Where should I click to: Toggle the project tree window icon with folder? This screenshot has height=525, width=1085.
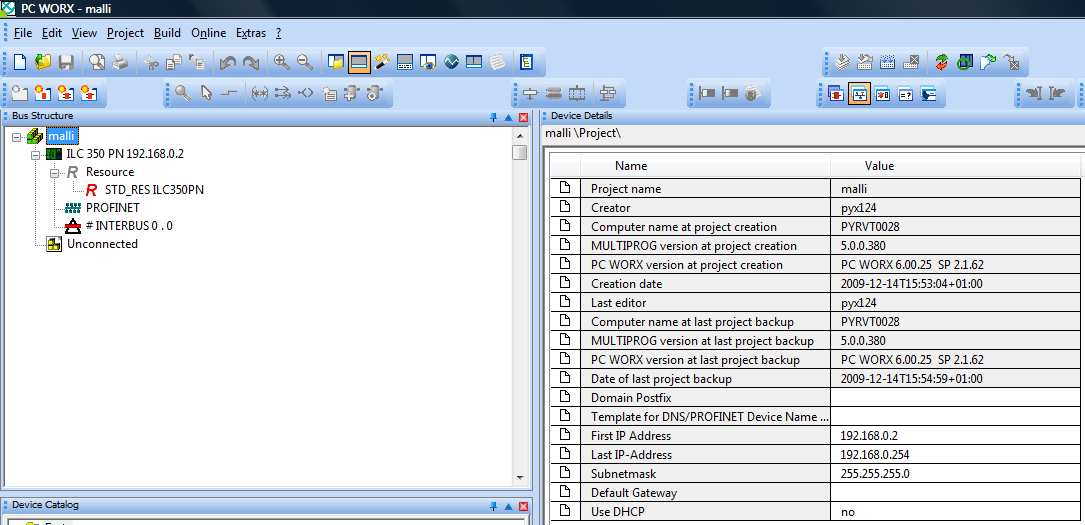336,62
